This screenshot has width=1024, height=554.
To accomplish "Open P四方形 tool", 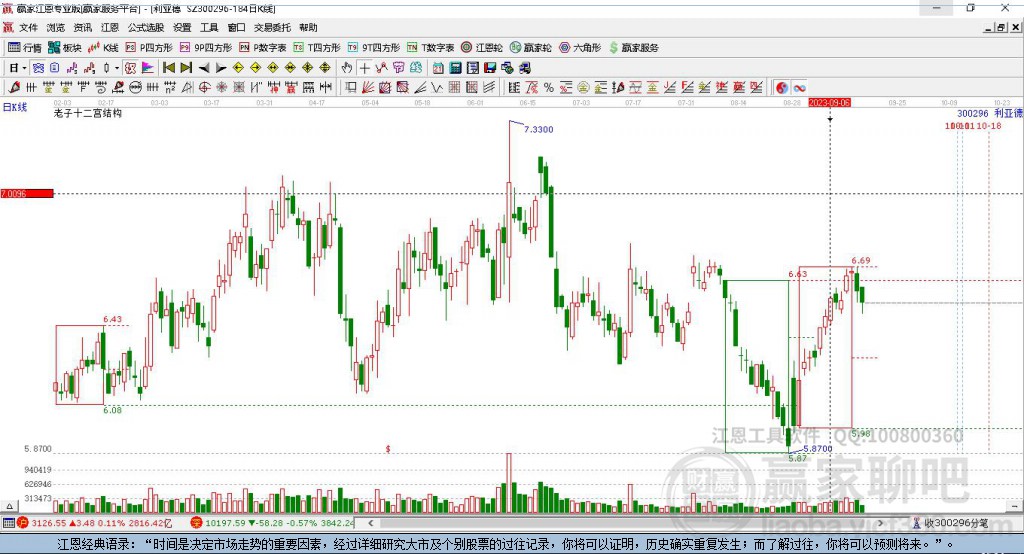I will pyautogui.click(x=149, y=48).
